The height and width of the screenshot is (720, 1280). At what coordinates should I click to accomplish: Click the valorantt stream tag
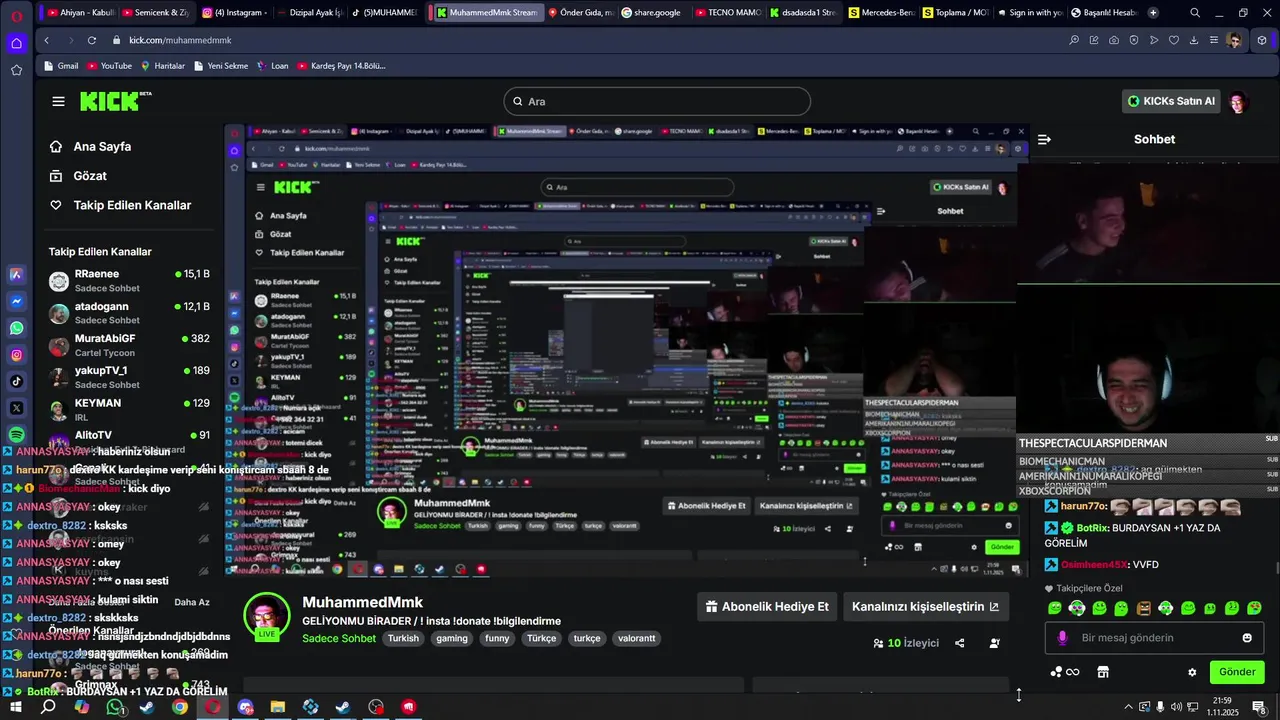pyautogui.click(x=637, y=639)
